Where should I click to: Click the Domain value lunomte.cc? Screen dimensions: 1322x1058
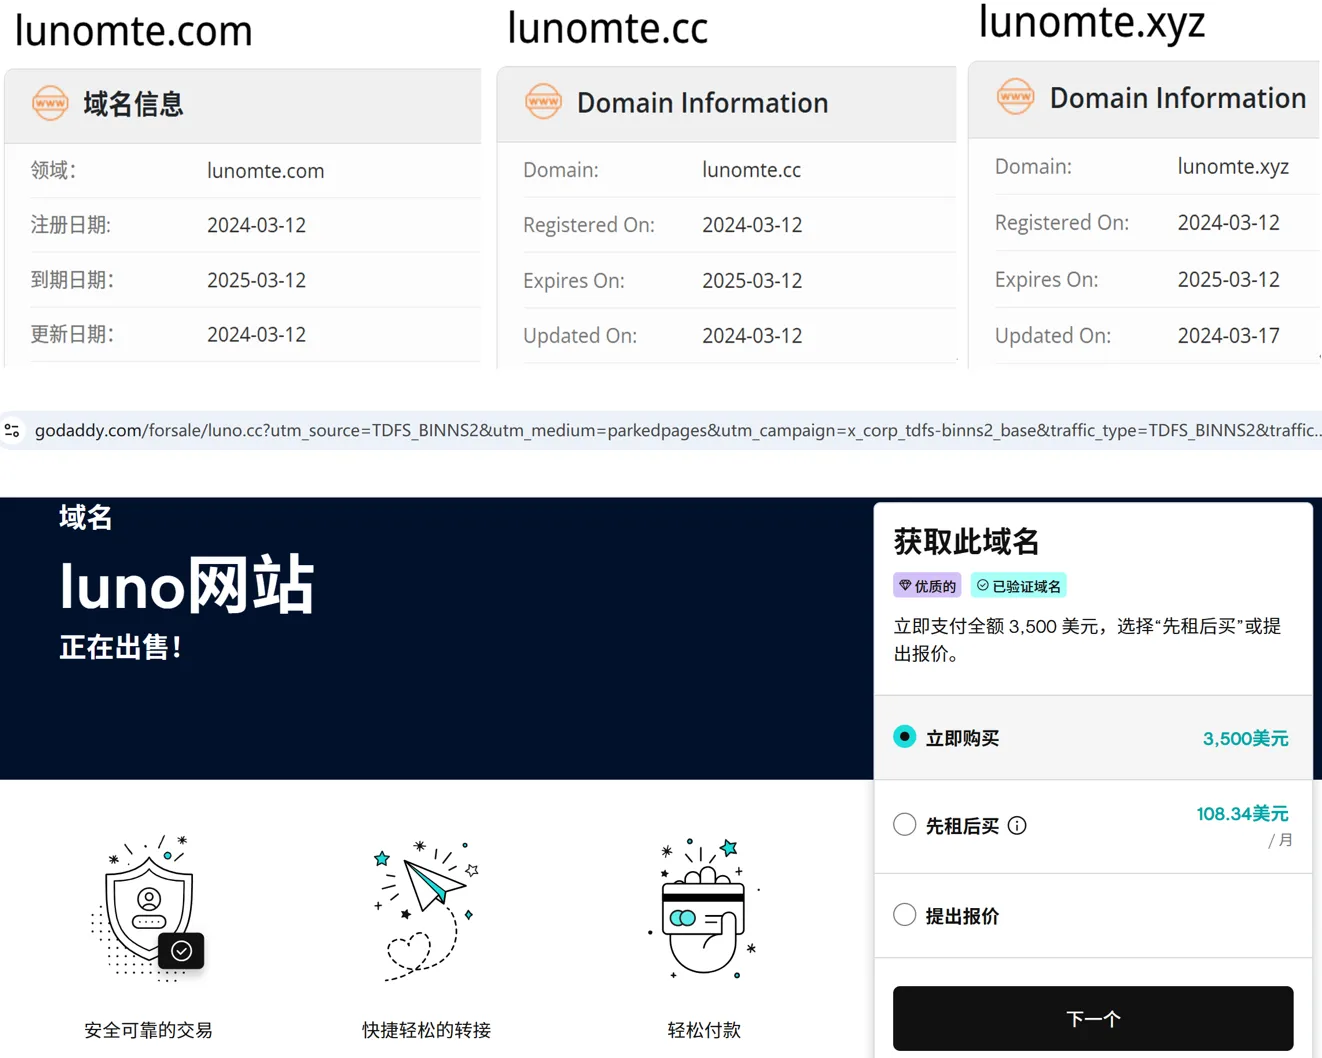(751, 170)
